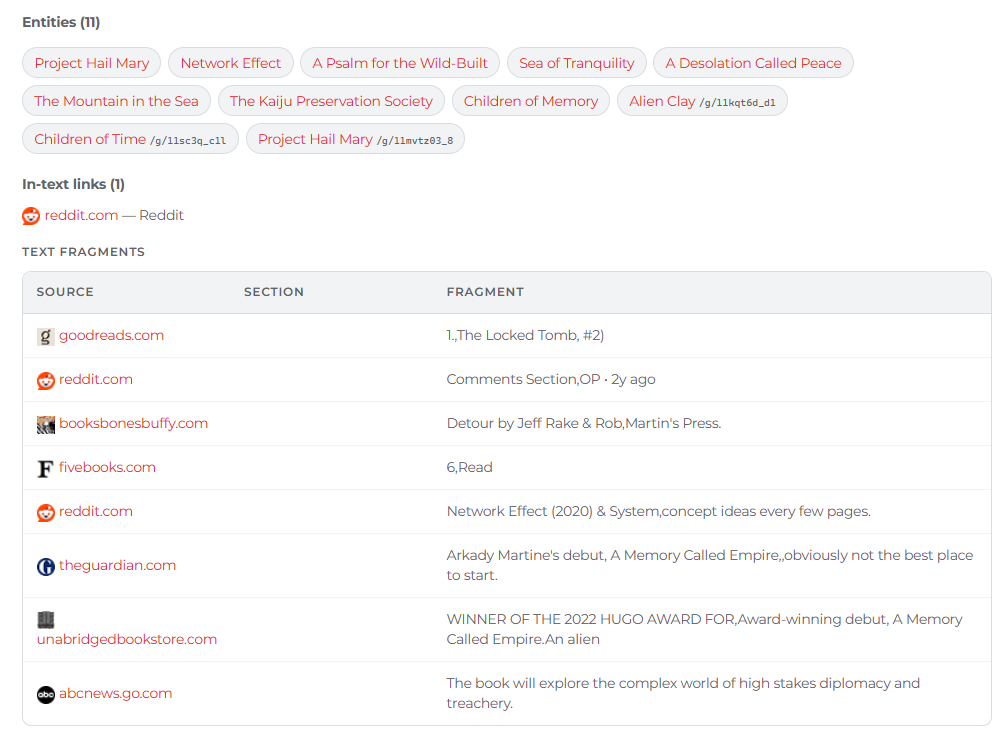1006x740 pixels.
Task: Select the booksbonesbuffy.com site icon
Action: pos(45,424)
